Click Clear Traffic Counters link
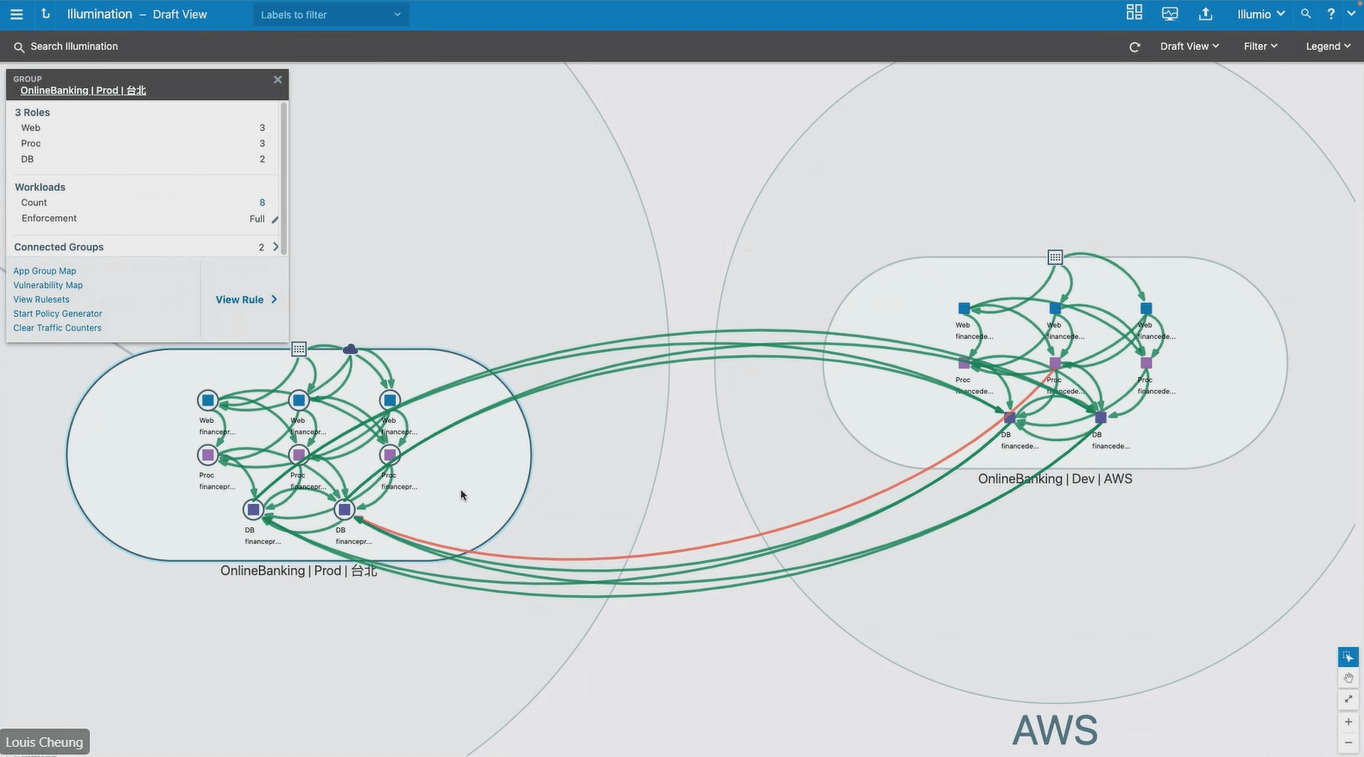Screen dimensions: 1364x757 57,328
